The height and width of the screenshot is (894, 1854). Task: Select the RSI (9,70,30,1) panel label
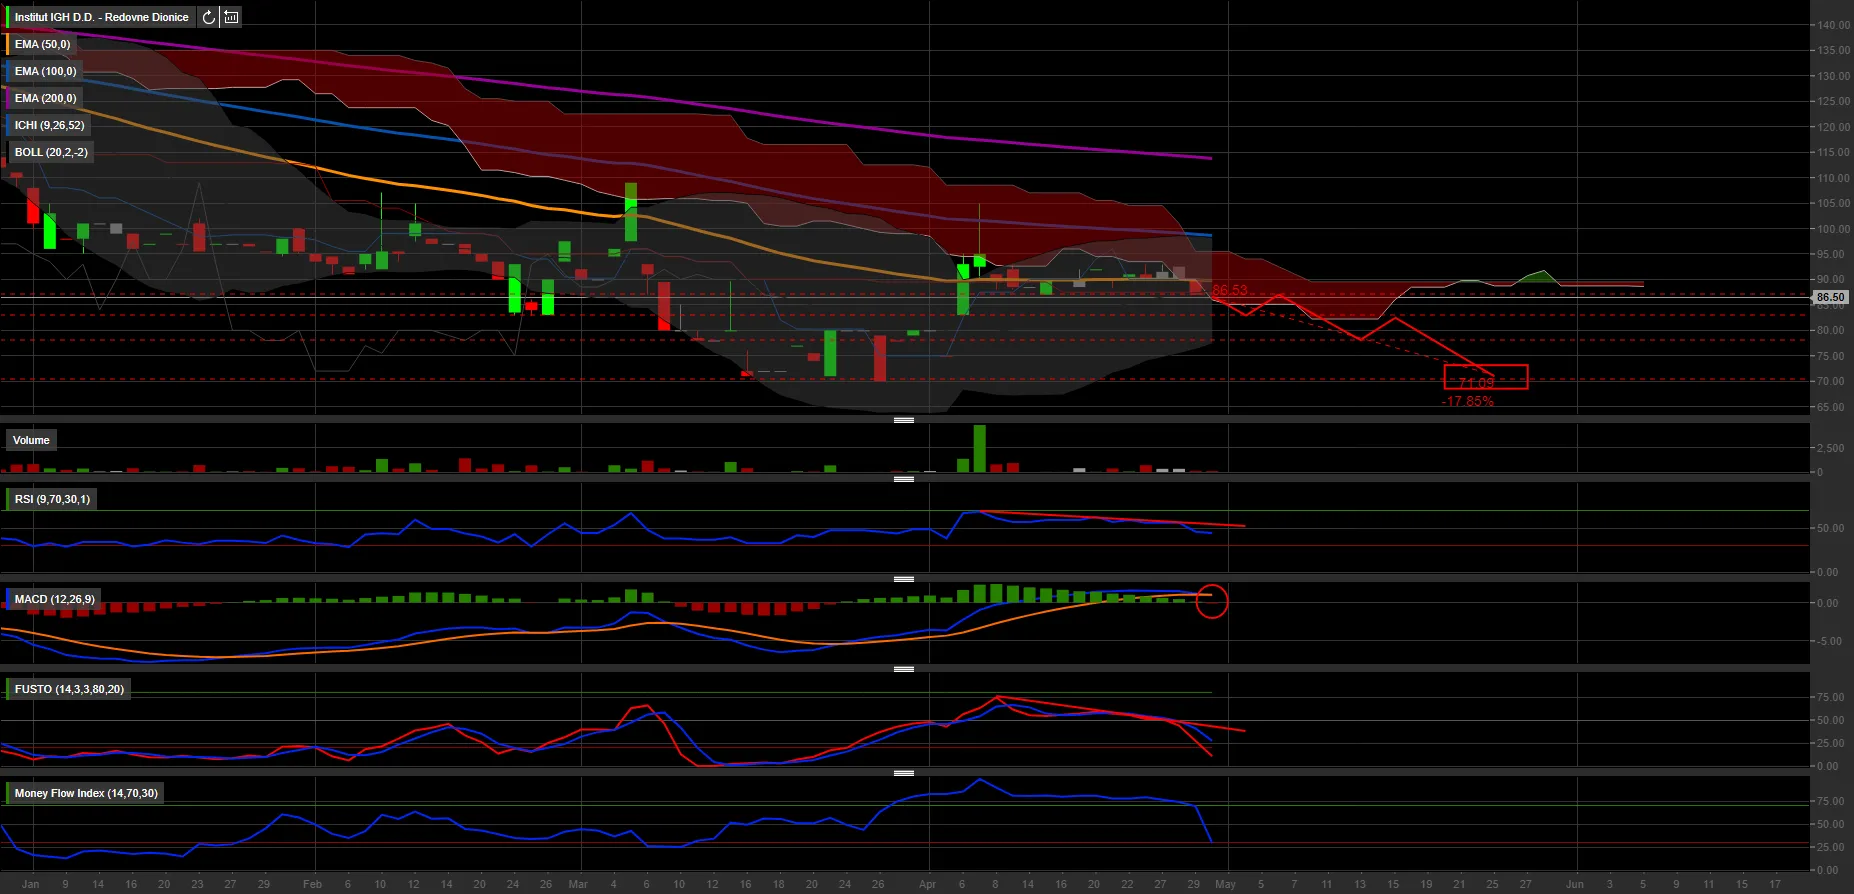(52, 499)
